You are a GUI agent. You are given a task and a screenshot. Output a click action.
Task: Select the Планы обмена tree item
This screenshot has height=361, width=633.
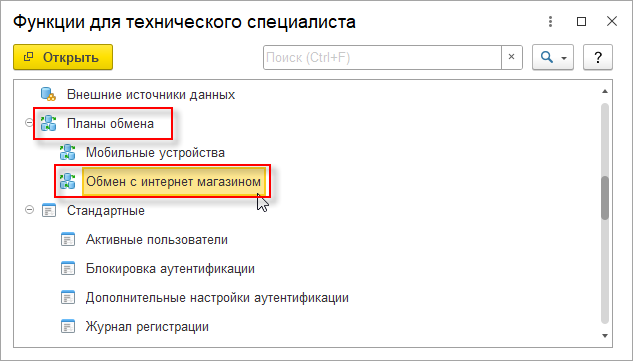click(x=110, y=124)
